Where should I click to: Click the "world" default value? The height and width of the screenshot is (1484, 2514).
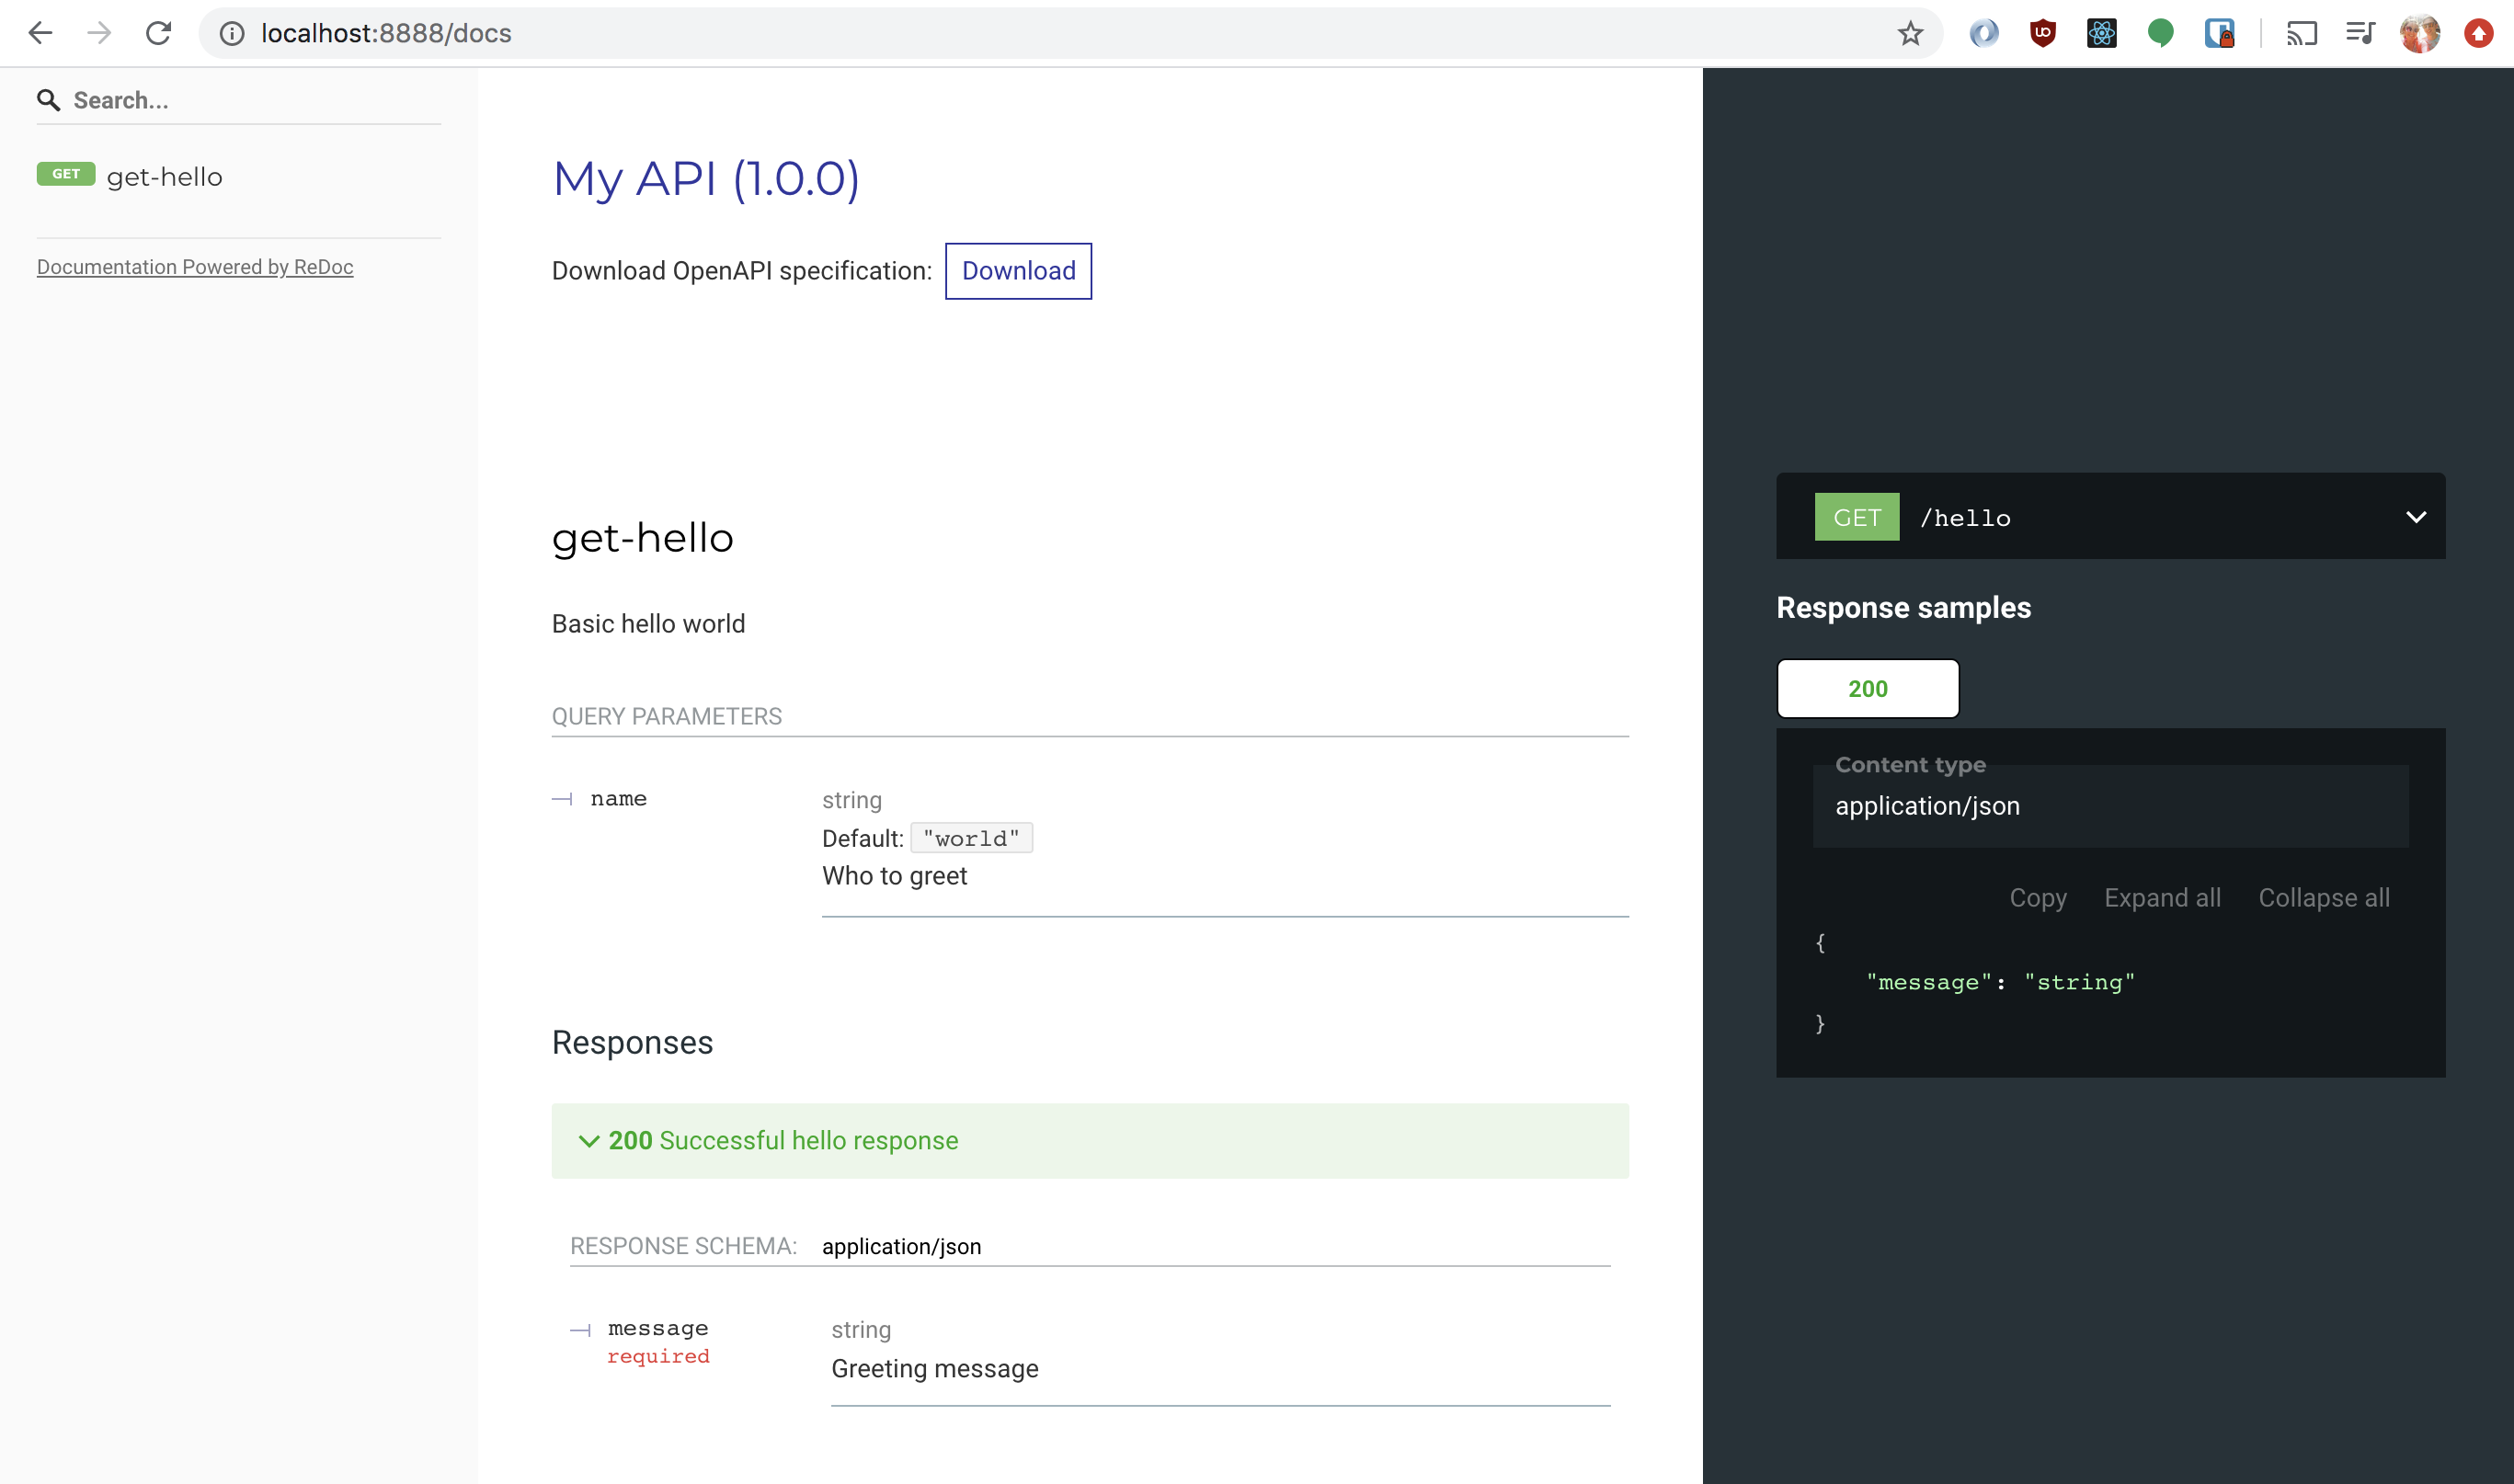[971, 838]
